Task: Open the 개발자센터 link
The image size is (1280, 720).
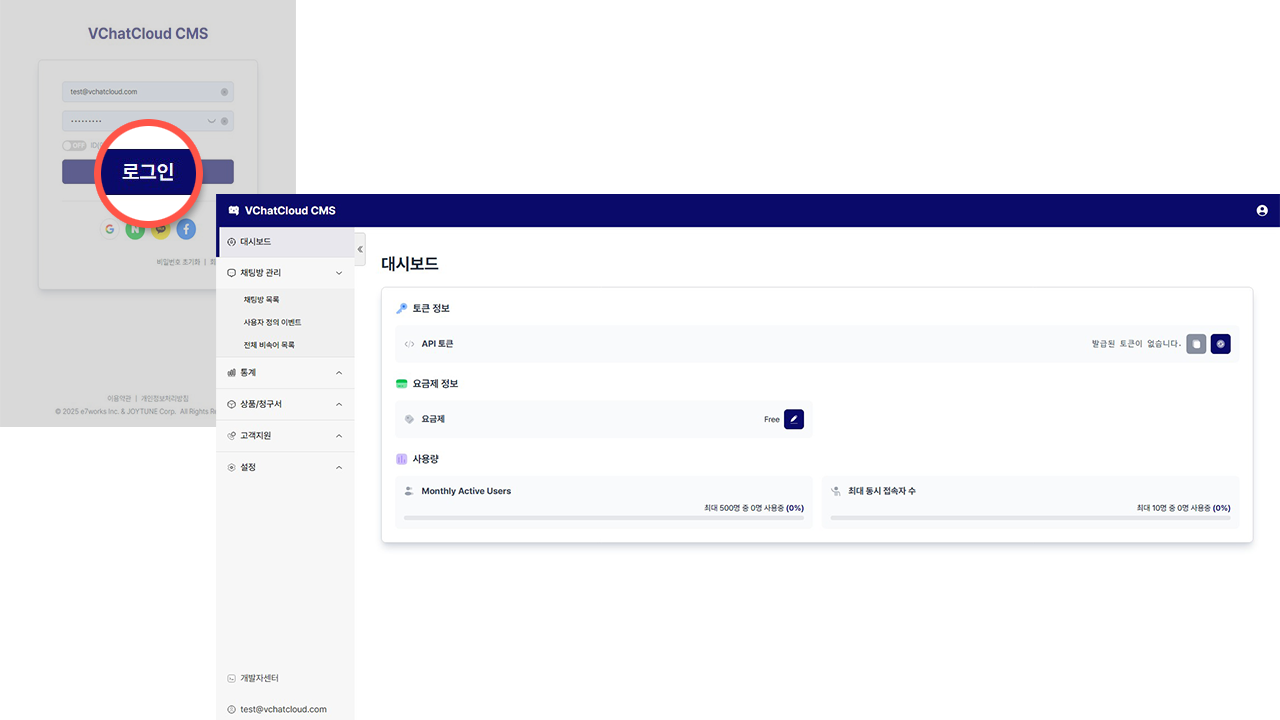Action: (x=259, y=678)
